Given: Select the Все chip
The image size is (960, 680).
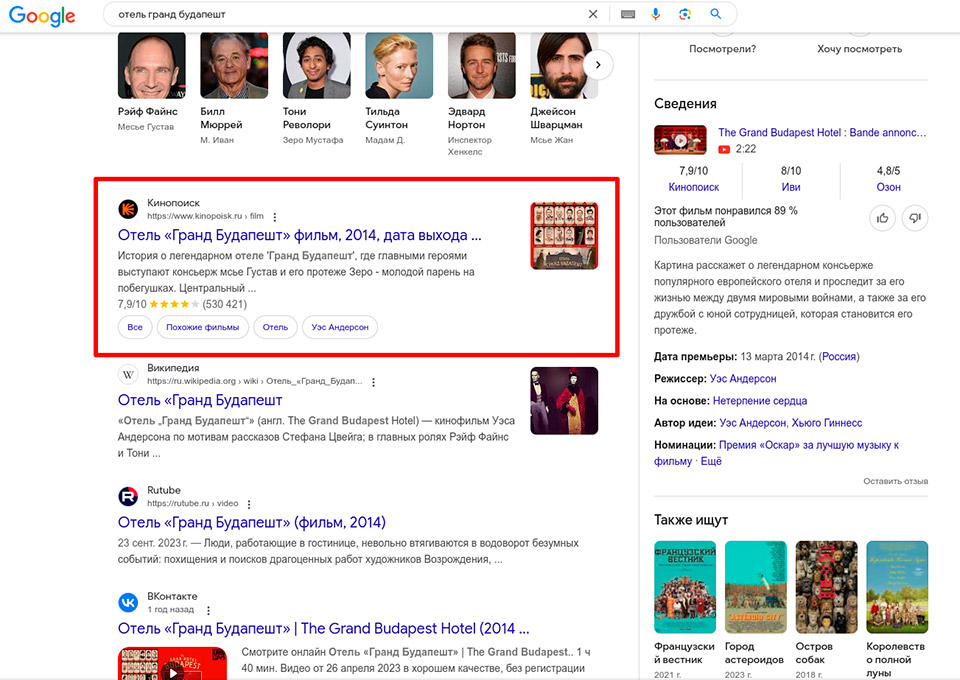Looking at the screenshot, I should click(x=135, y=327).
